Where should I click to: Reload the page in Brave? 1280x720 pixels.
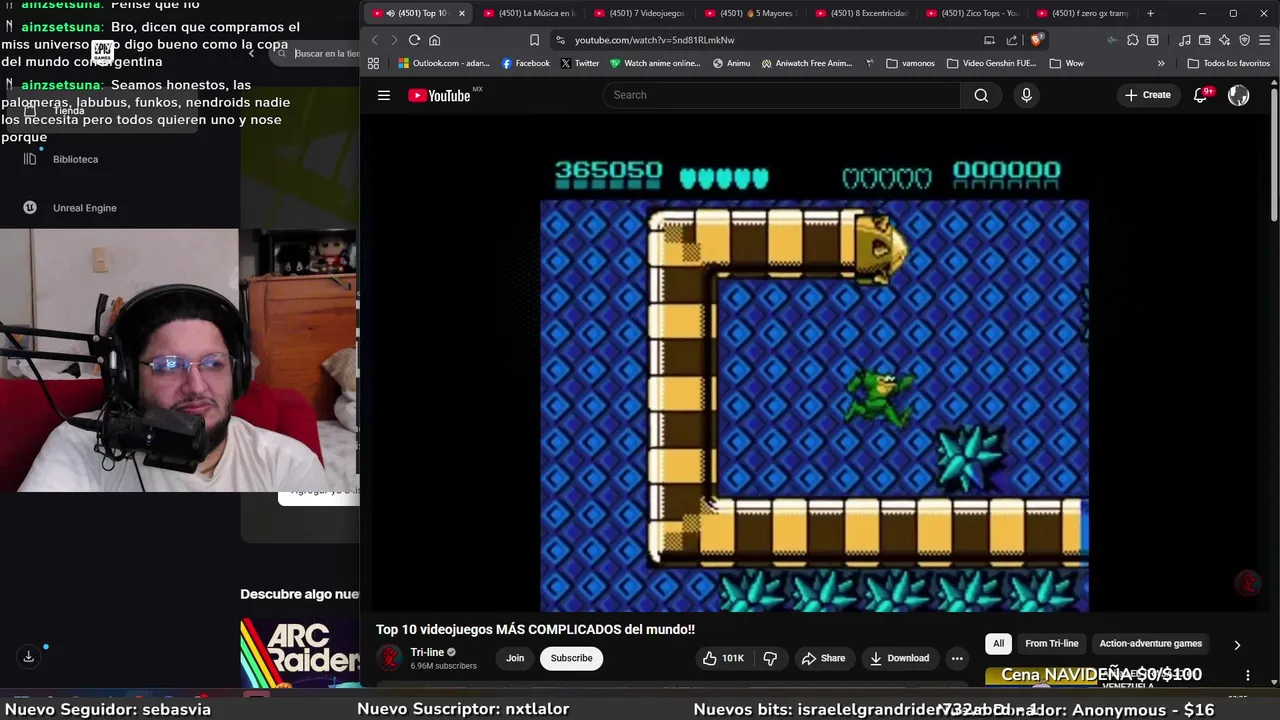pyautogui.click(x=414, y=40)
